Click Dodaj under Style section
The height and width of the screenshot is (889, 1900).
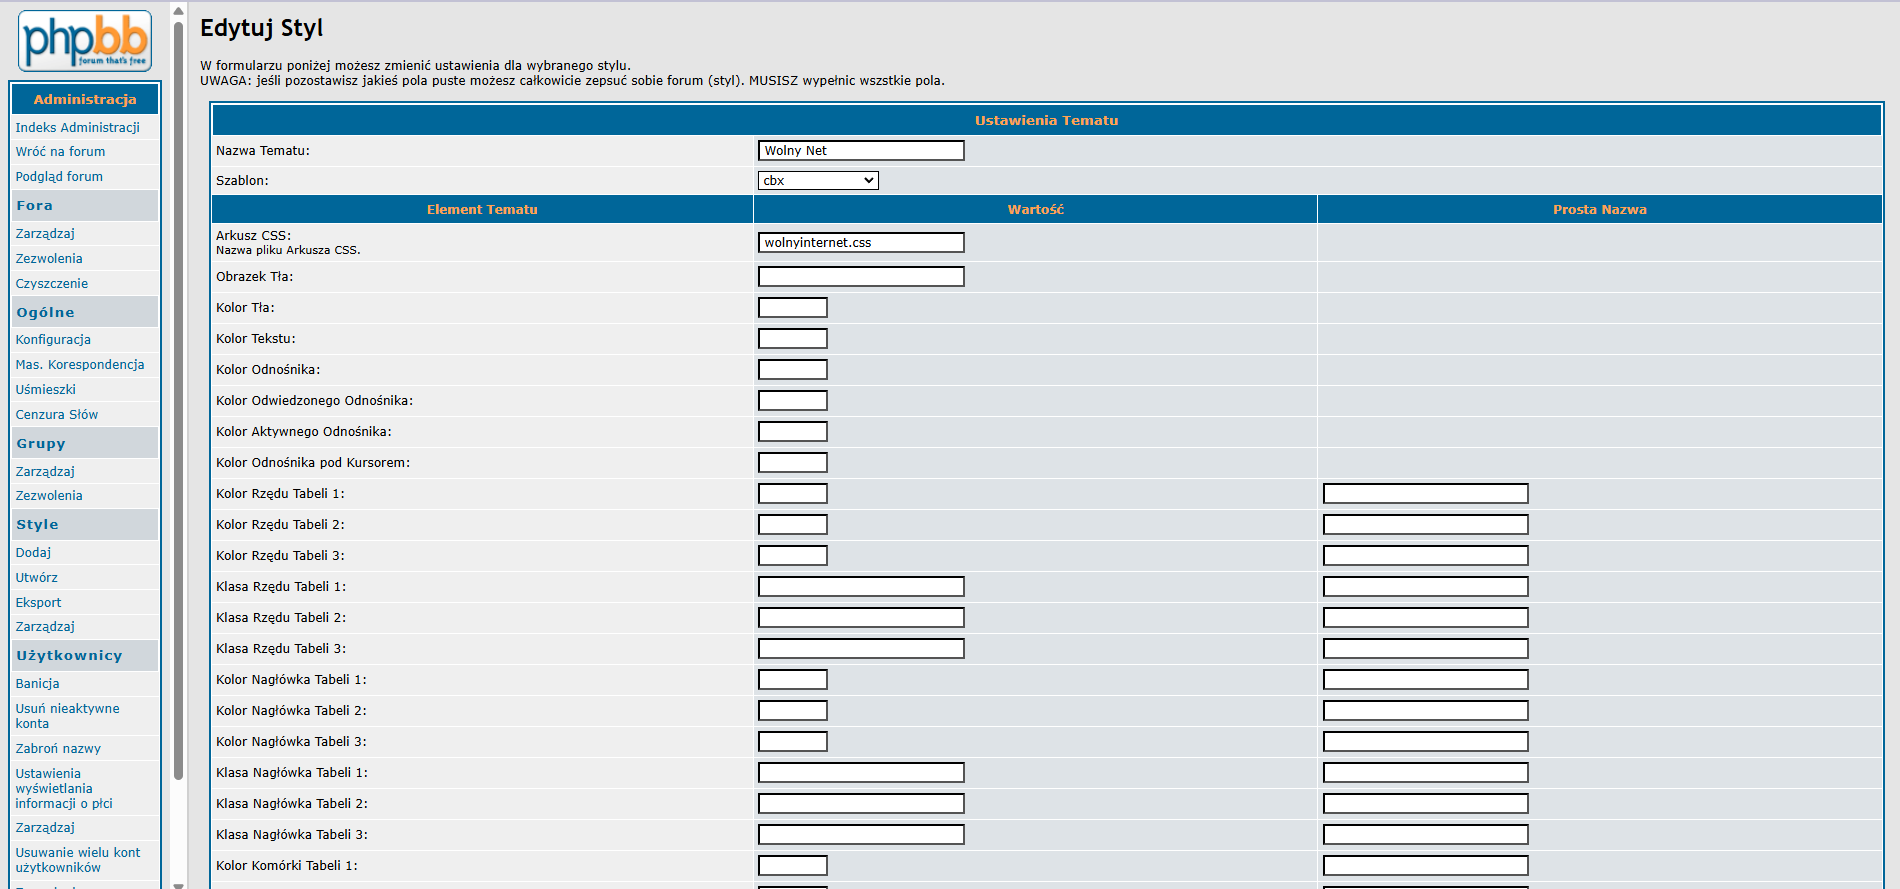(33, 553)
